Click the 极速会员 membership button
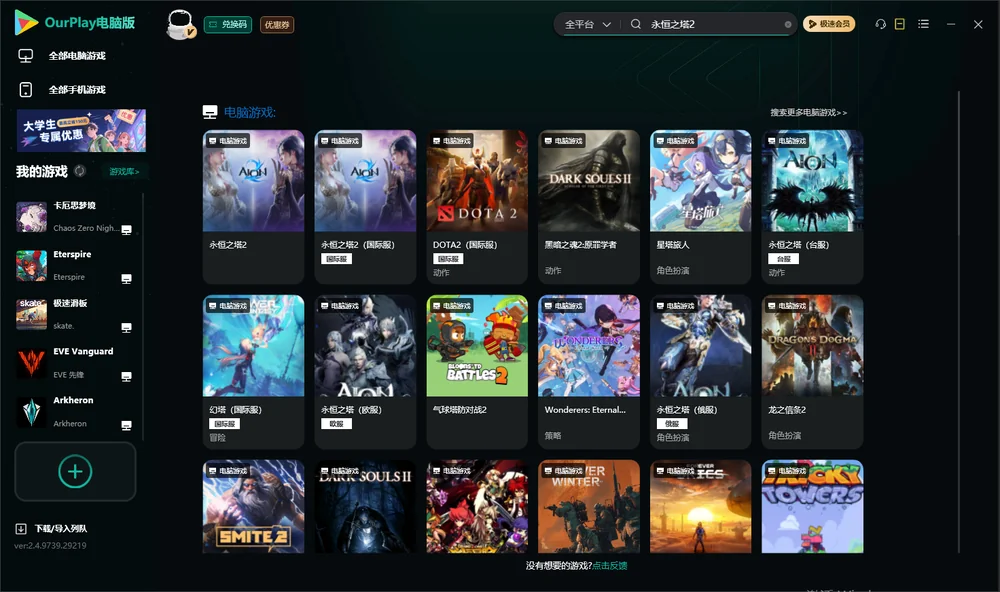1000x592 pixels. tap(829, 24)
